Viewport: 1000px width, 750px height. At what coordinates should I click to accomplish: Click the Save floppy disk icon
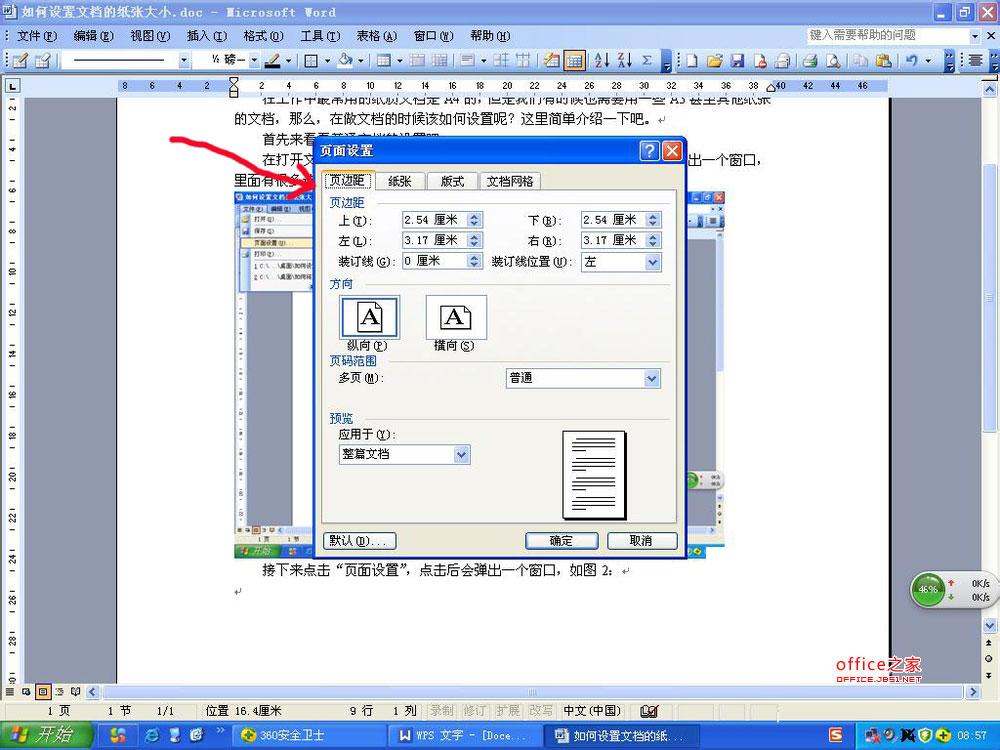737,61
